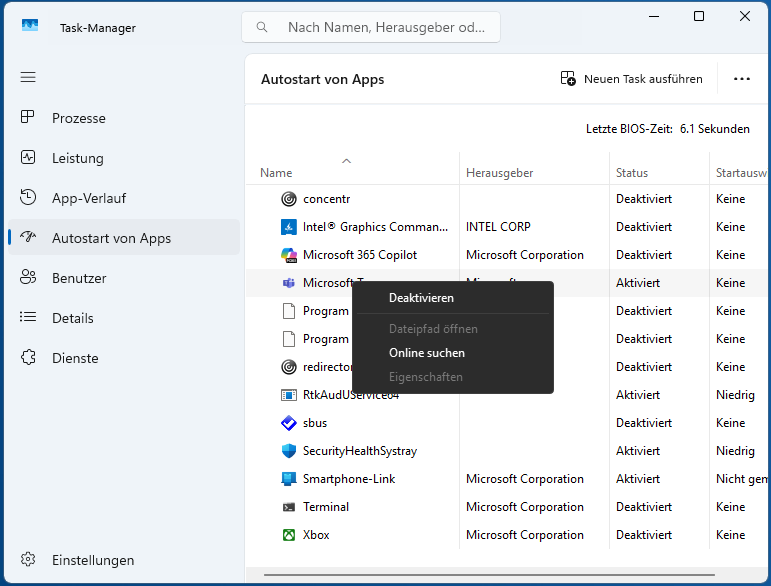Select the Xbox row name
771x586 pixels.
tap(316, 535)
